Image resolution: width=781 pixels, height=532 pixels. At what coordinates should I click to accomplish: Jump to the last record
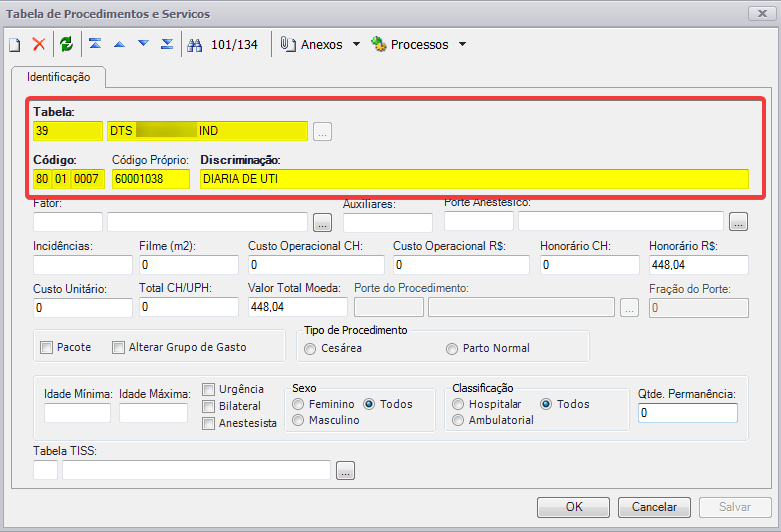point(167,44)
